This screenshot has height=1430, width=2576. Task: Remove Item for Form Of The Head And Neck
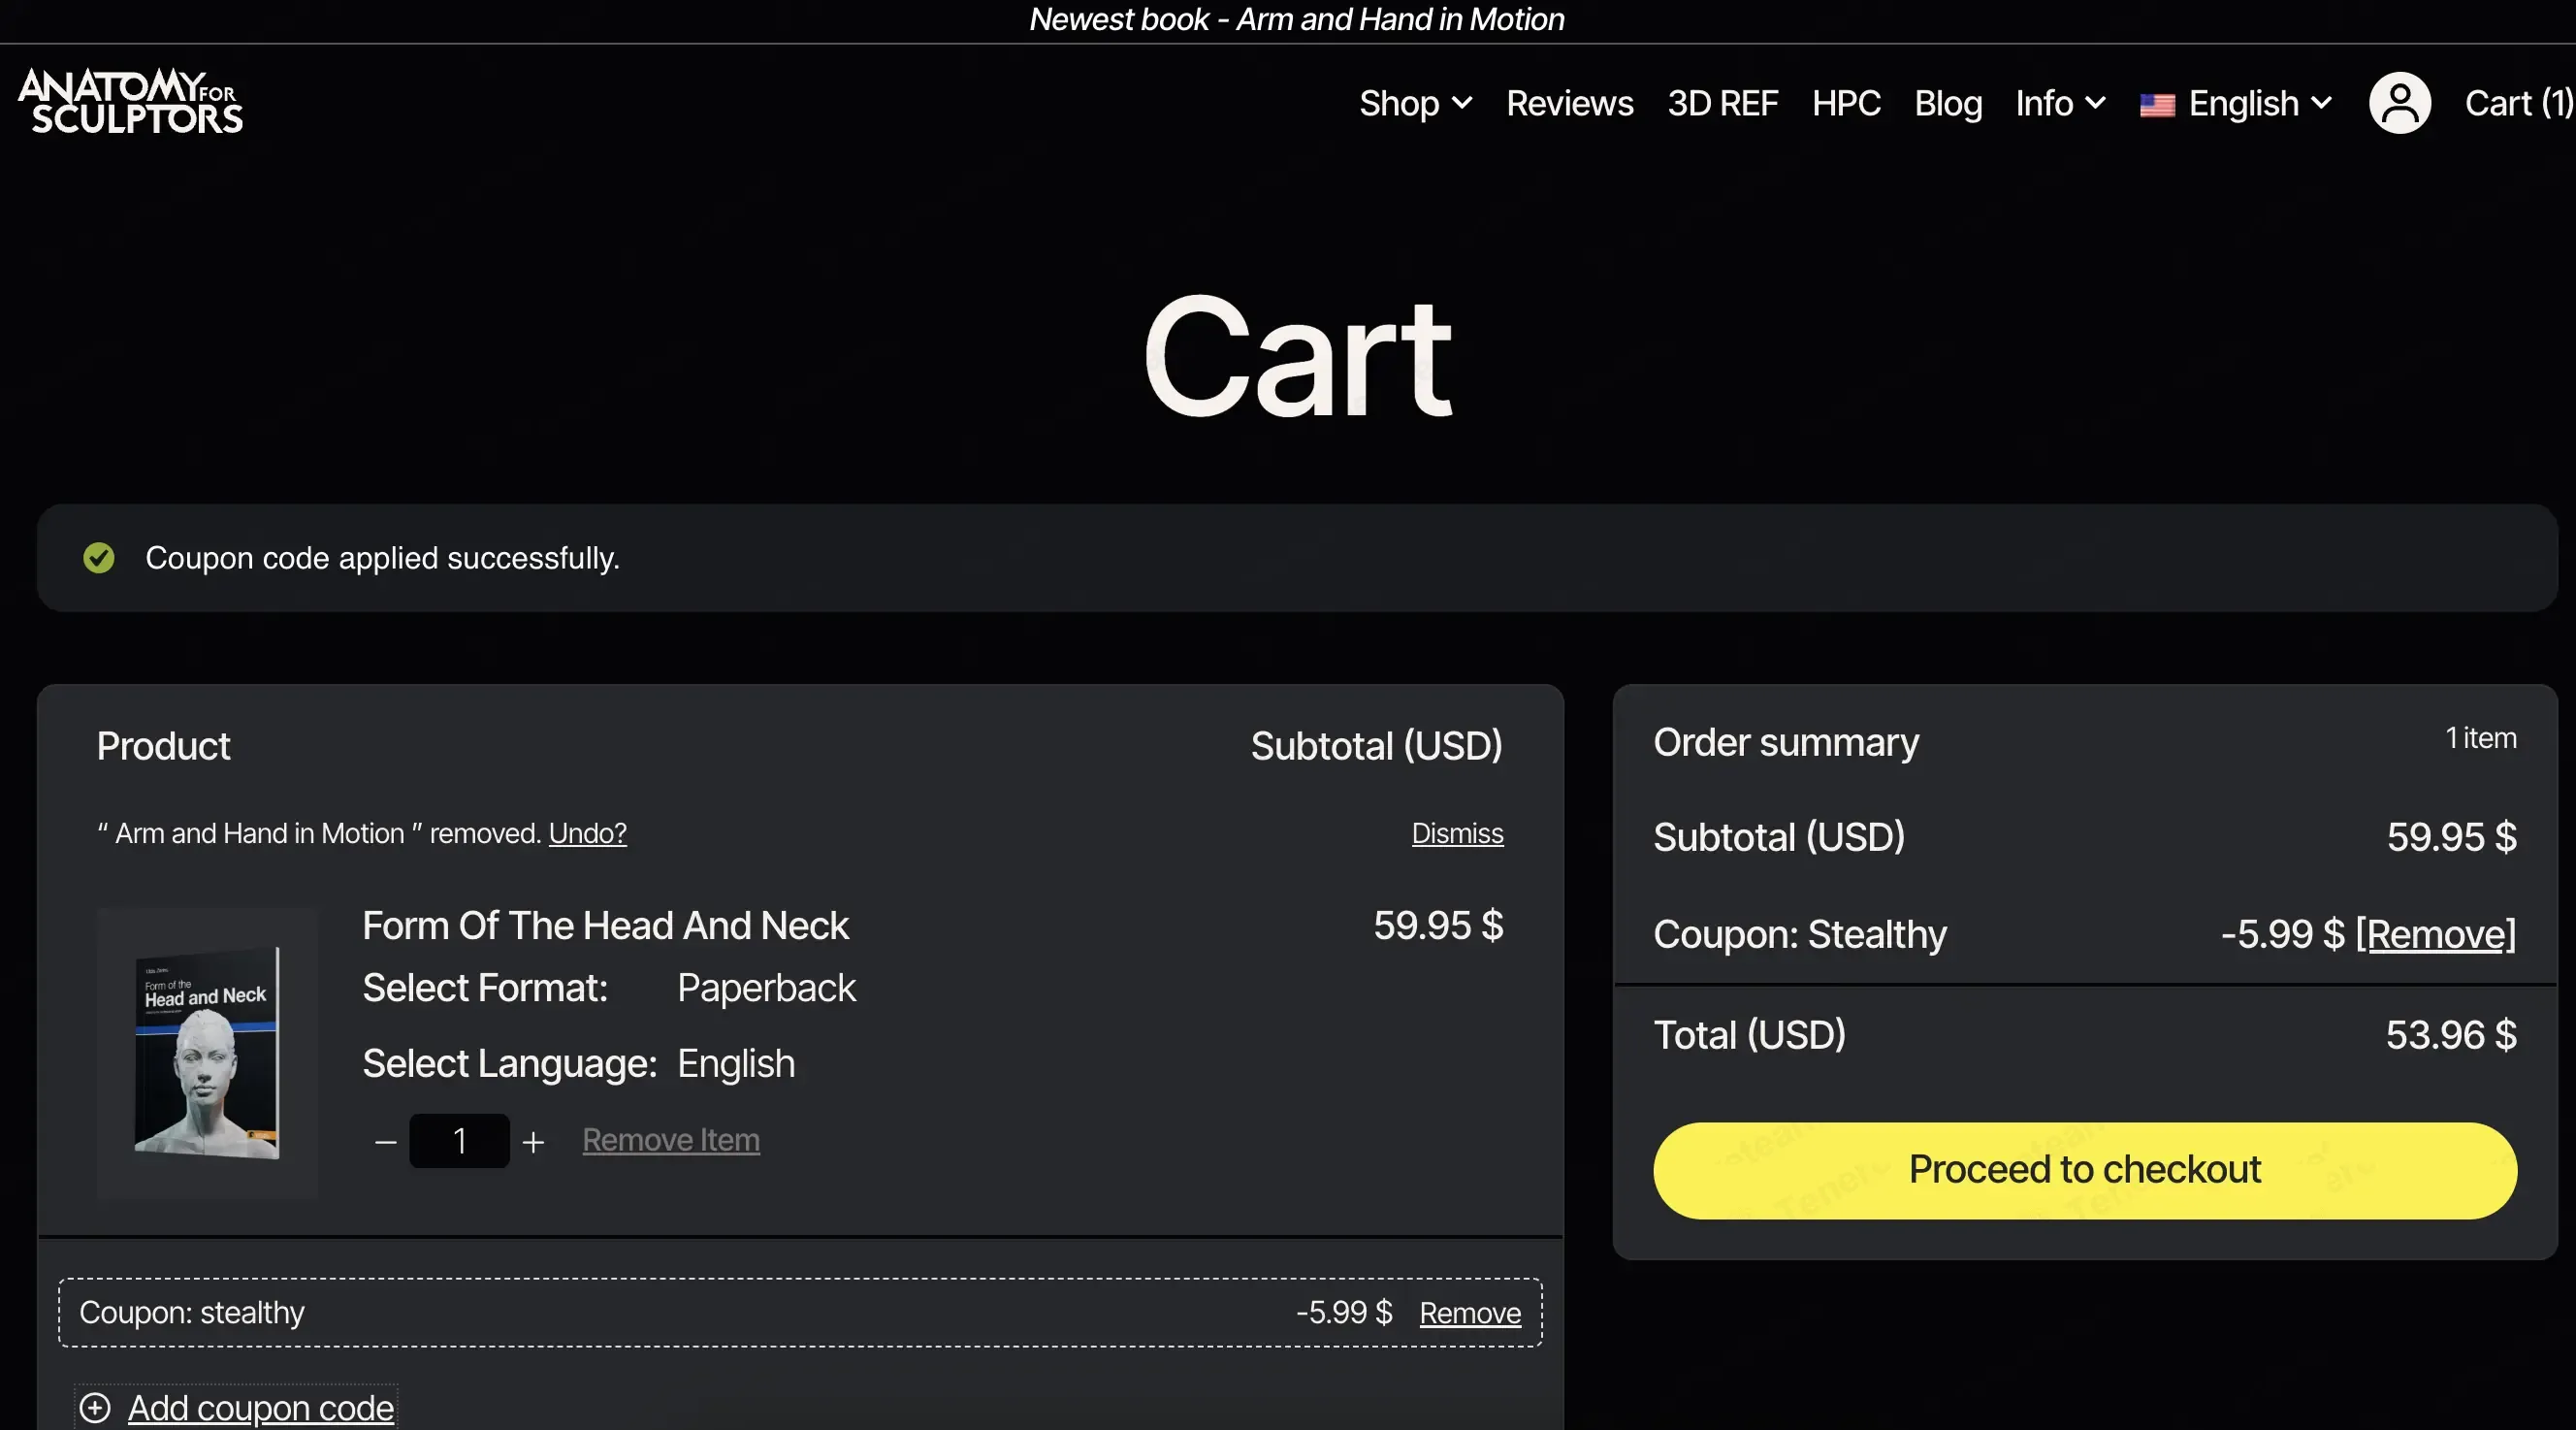click(x=671, y=1140)
